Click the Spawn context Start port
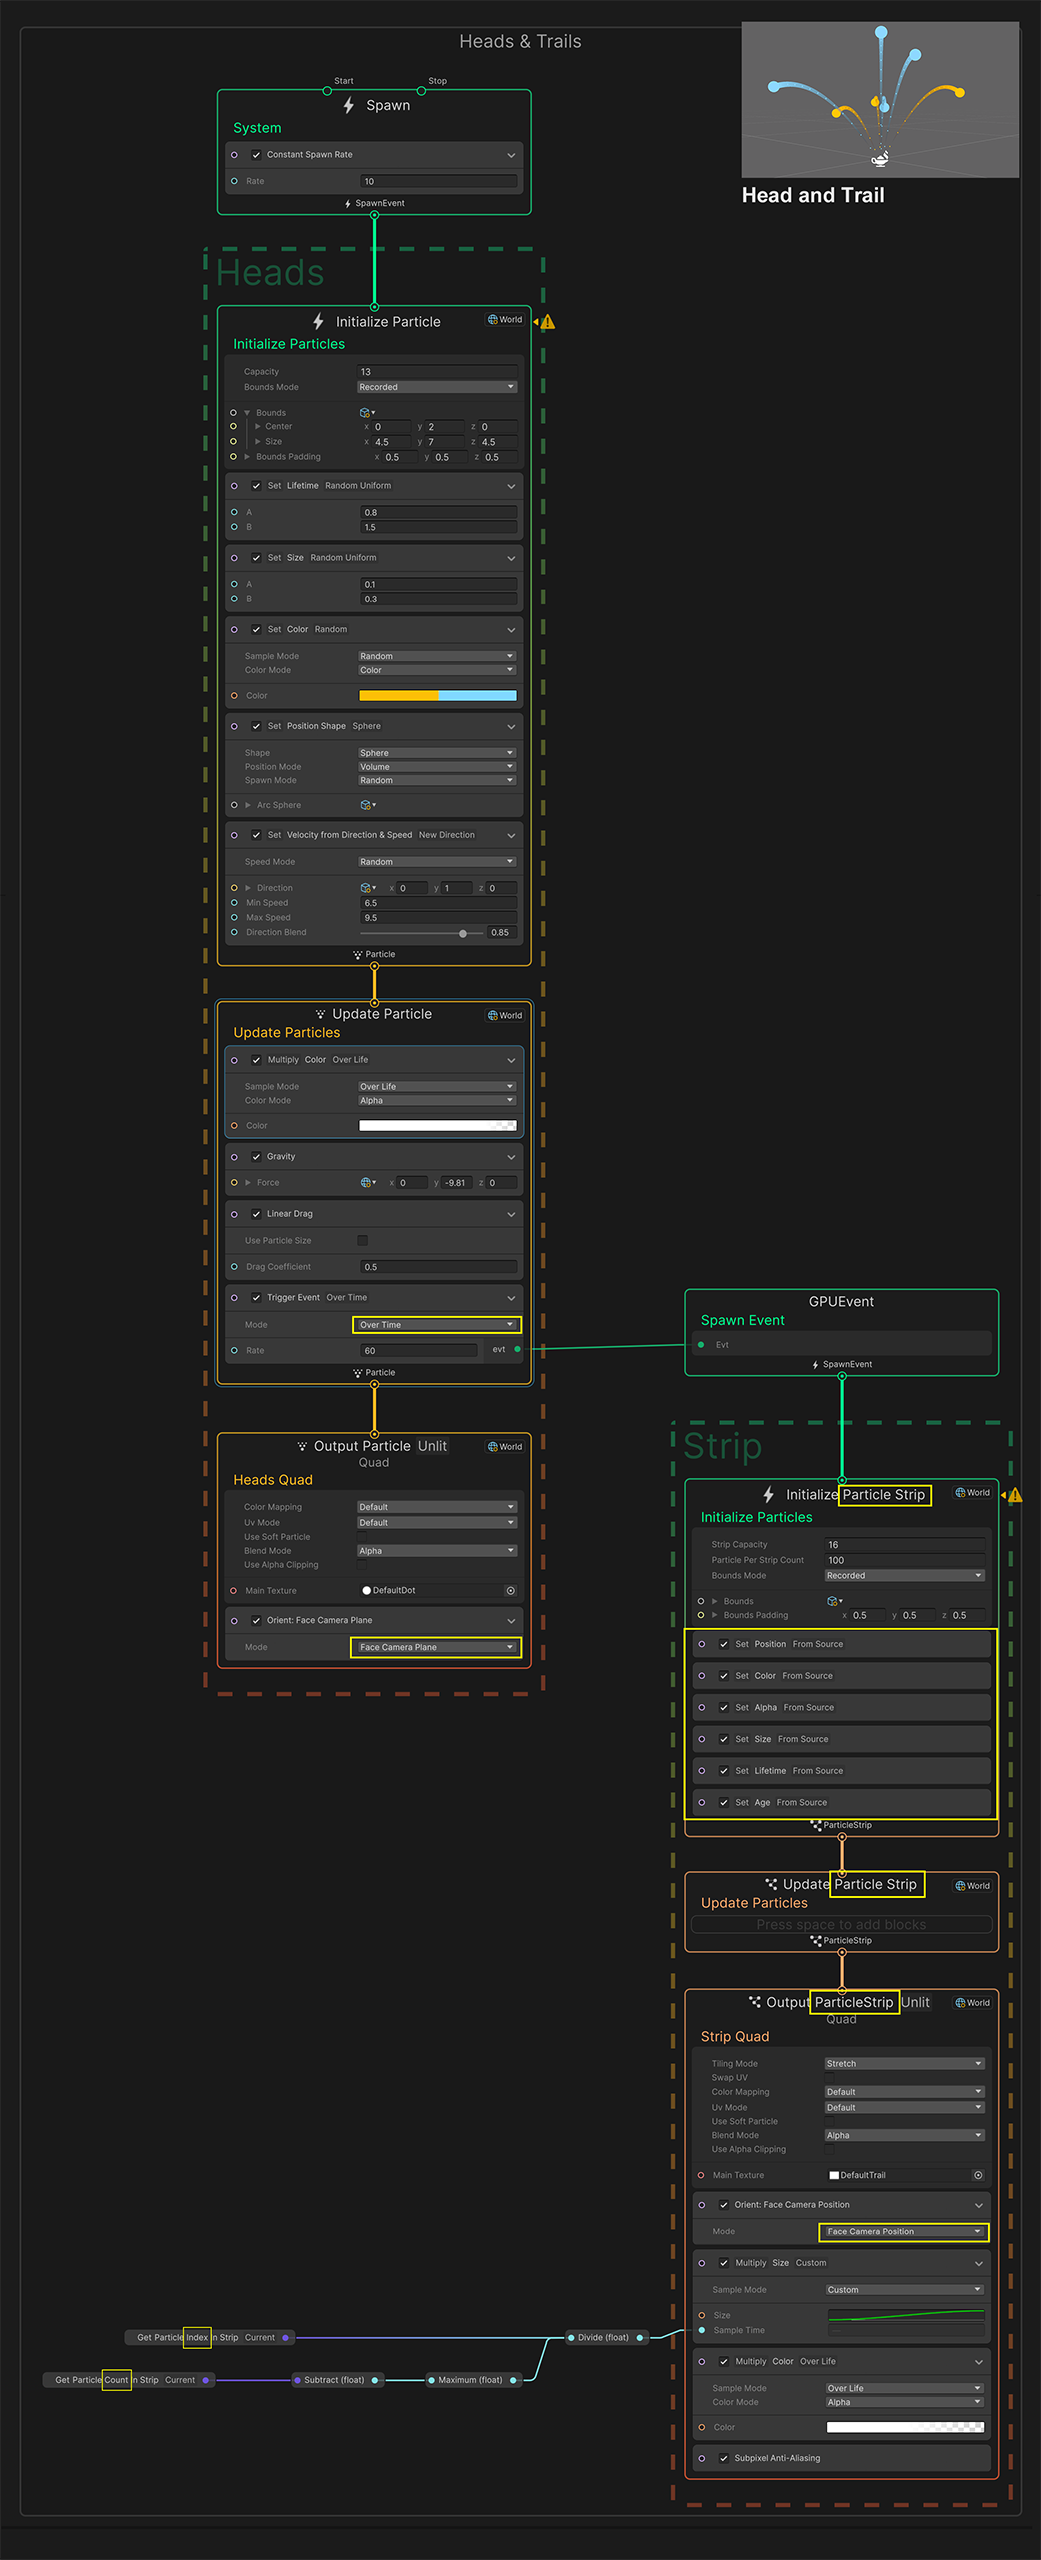Image resolution: width=1041 pixels, height=2560 pixels. point(327,91)
